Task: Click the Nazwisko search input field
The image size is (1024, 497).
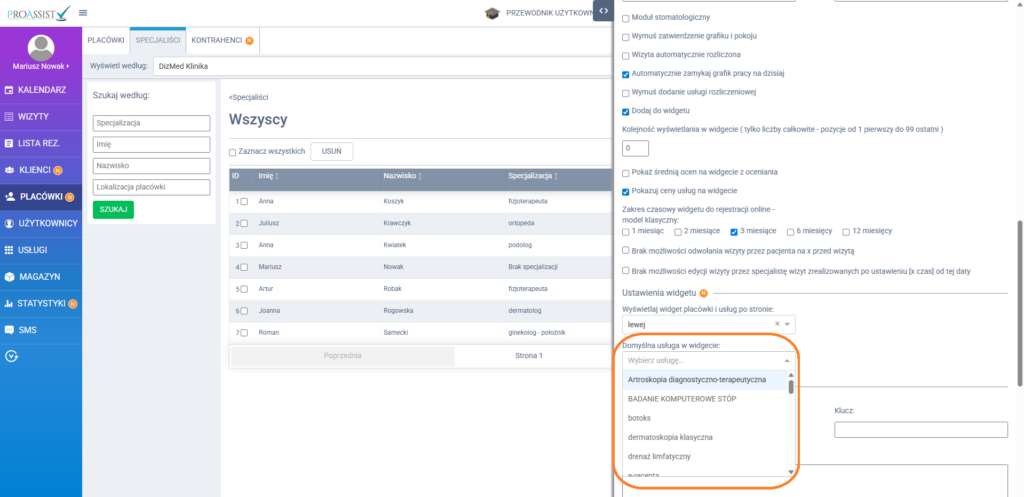Action: [x=151, y=166]
